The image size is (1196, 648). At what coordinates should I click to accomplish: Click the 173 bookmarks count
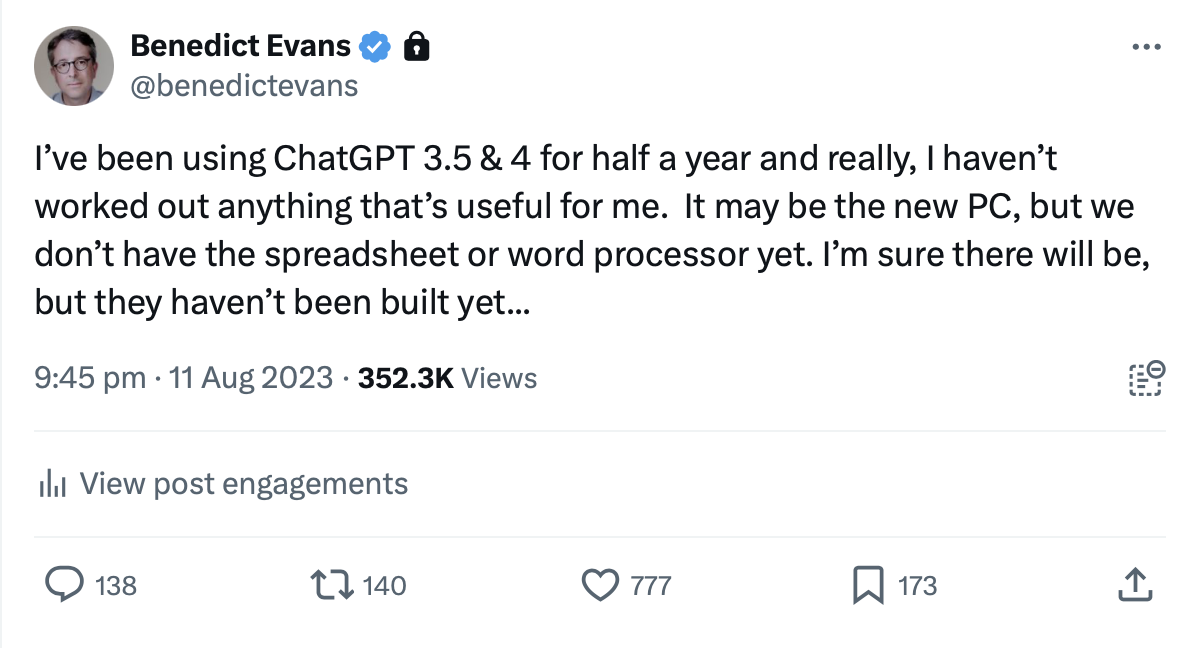(x=918, y=586)
